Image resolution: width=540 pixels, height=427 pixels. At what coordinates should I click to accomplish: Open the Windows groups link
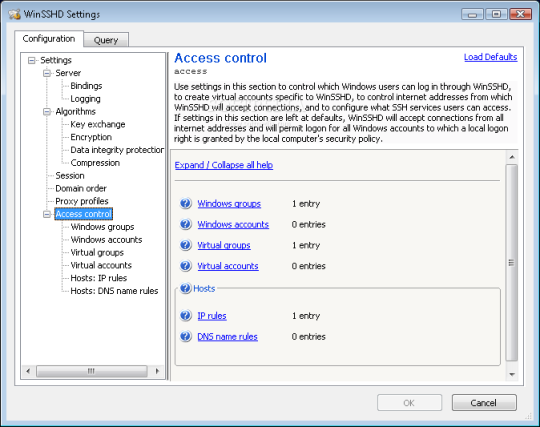click(x=229, y=204)
